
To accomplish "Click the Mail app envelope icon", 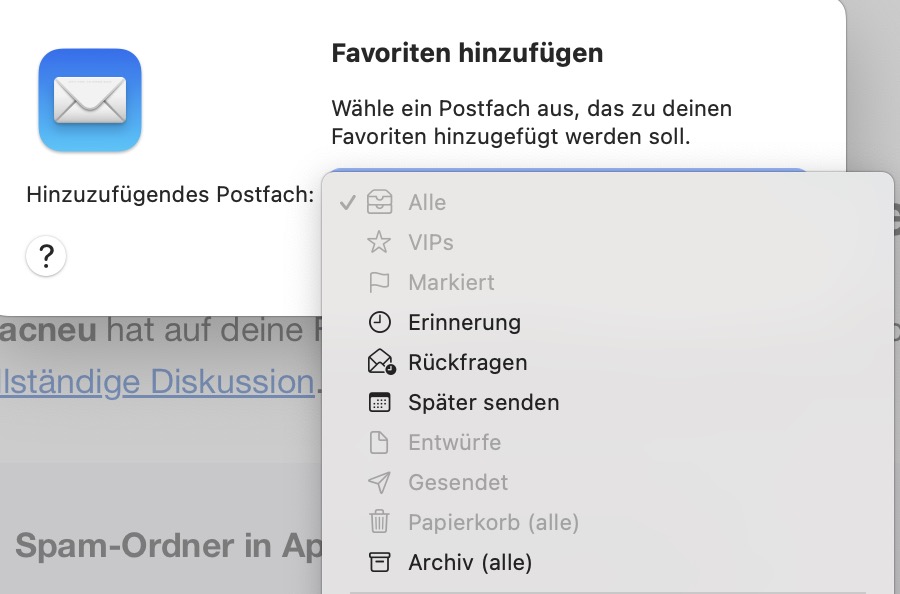I will (90, 100).
